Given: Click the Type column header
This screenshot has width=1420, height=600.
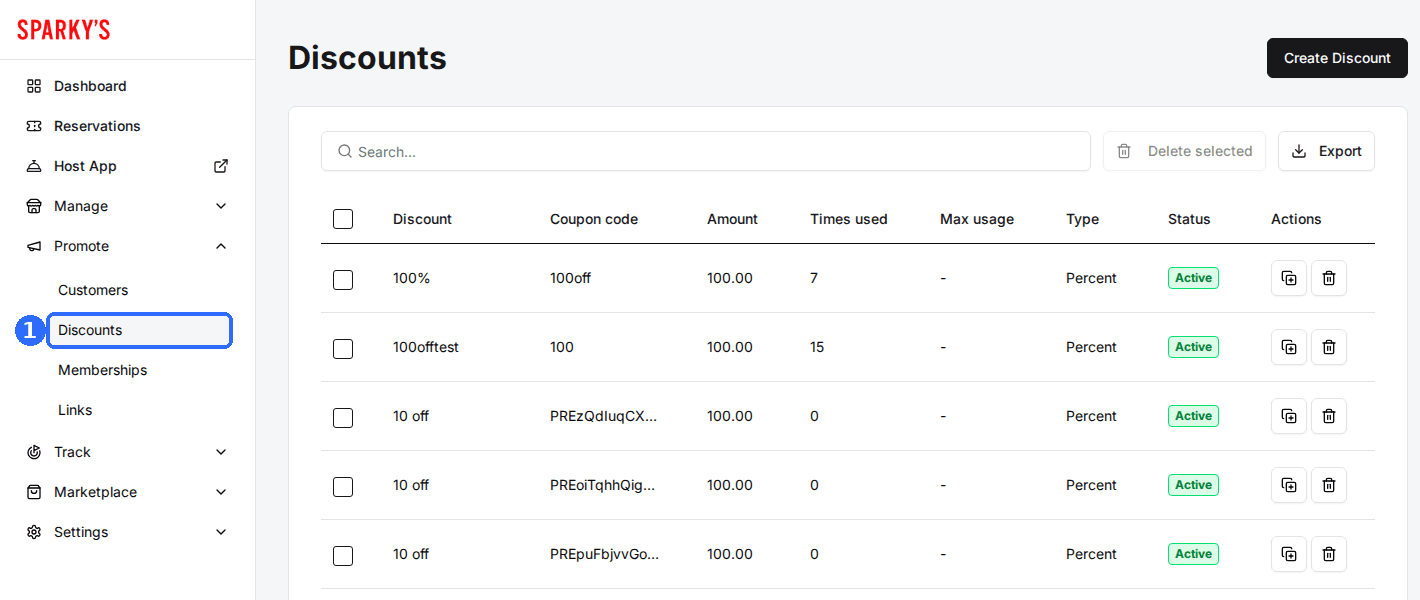Looking at the screenshot, I should pyautogui.click(x=1082, y=219).
